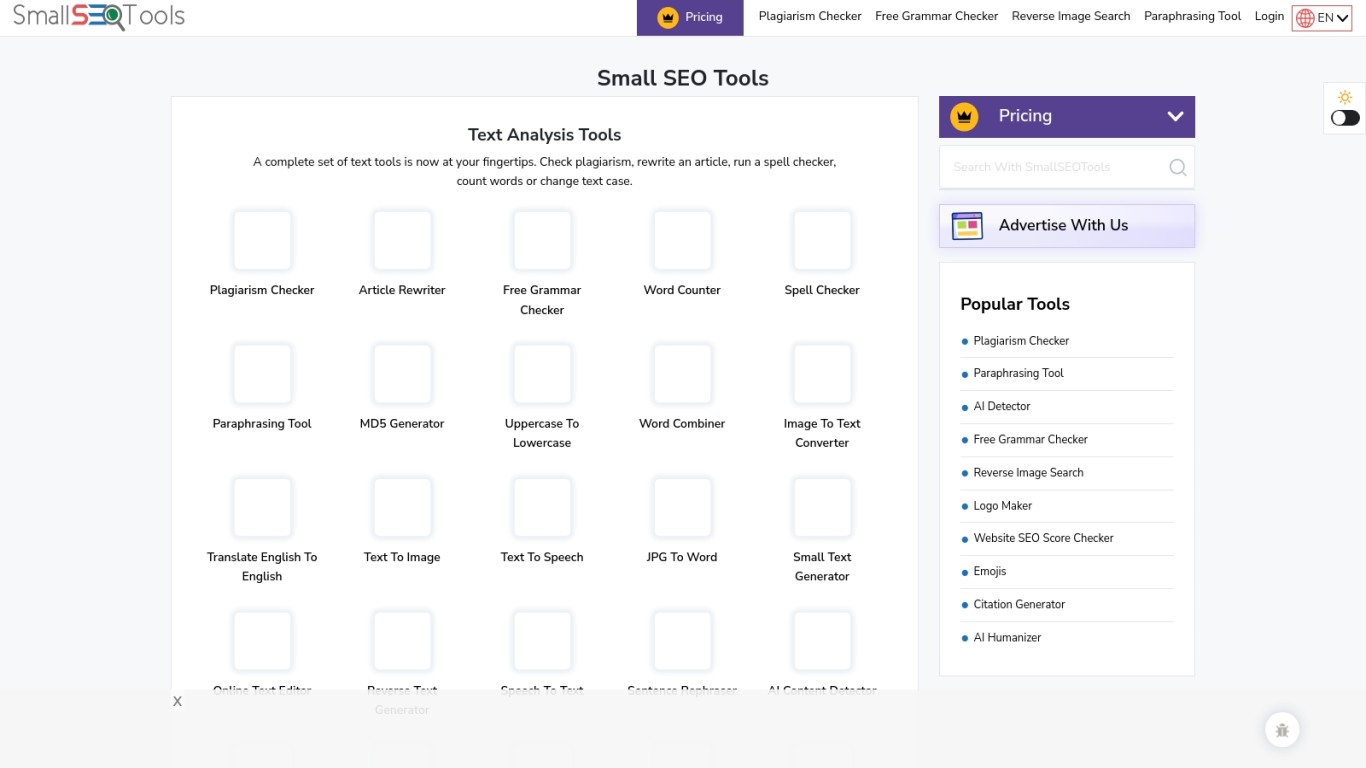Open Paraphrasing Tool in Popular Tools list

tap(1018, 373)
